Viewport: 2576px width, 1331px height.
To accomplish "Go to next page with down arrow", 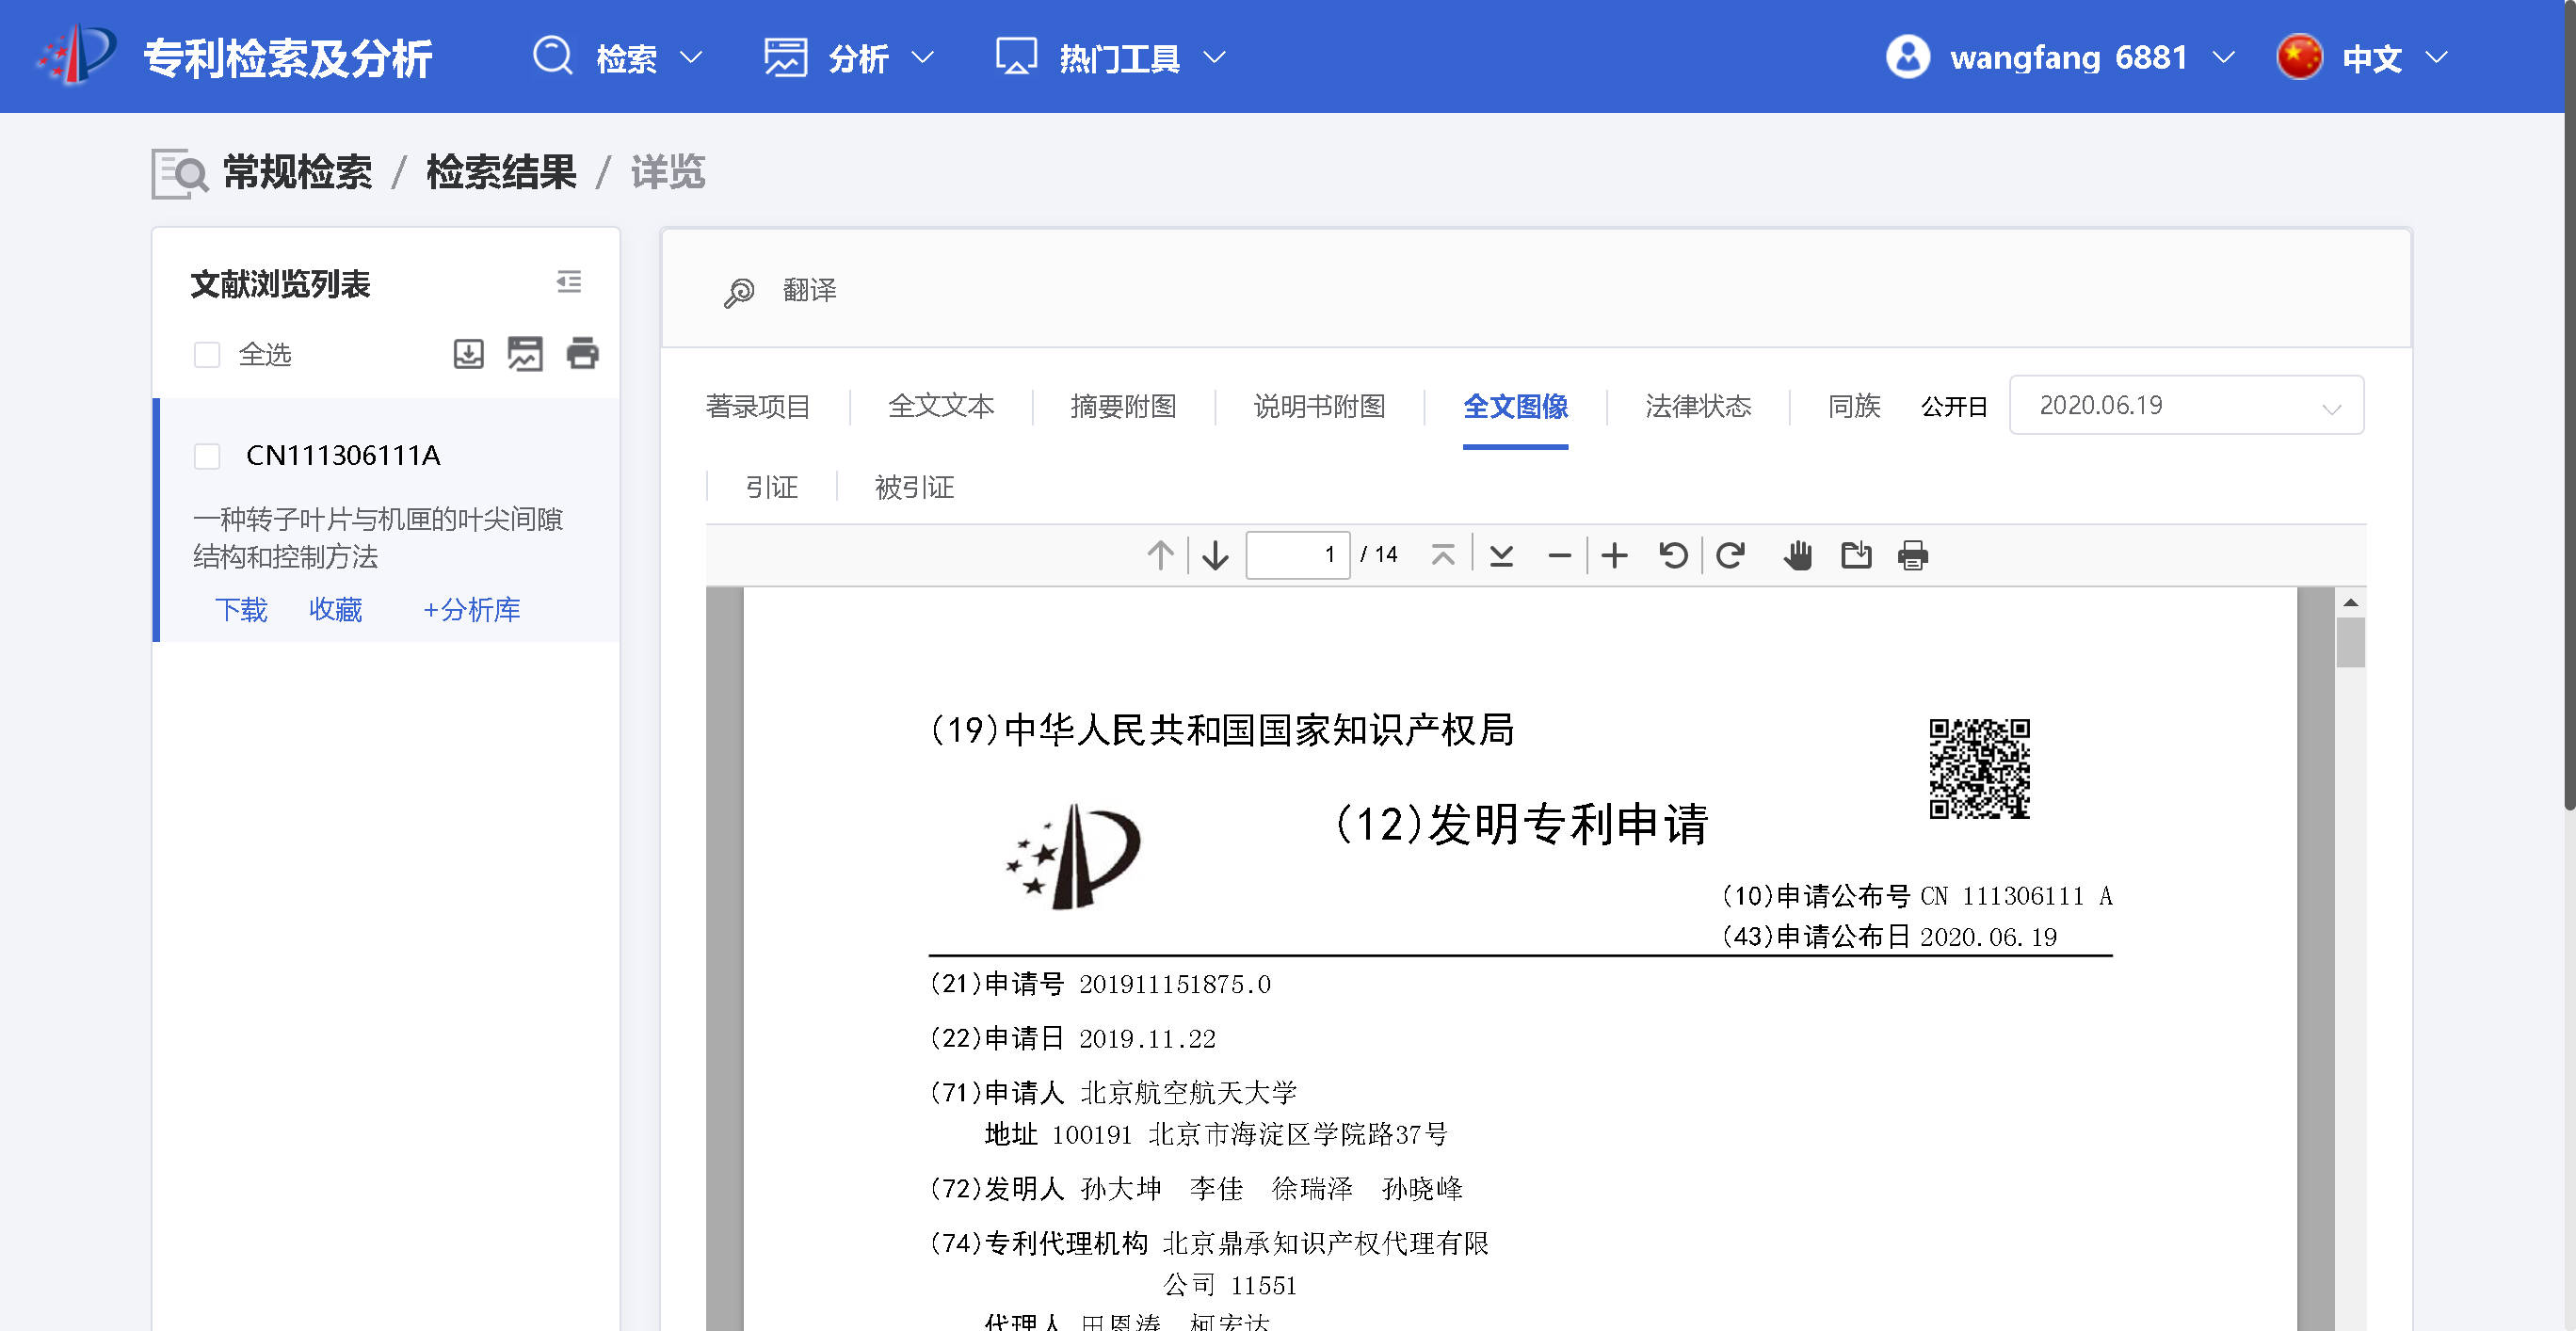I will point(1215,555).
